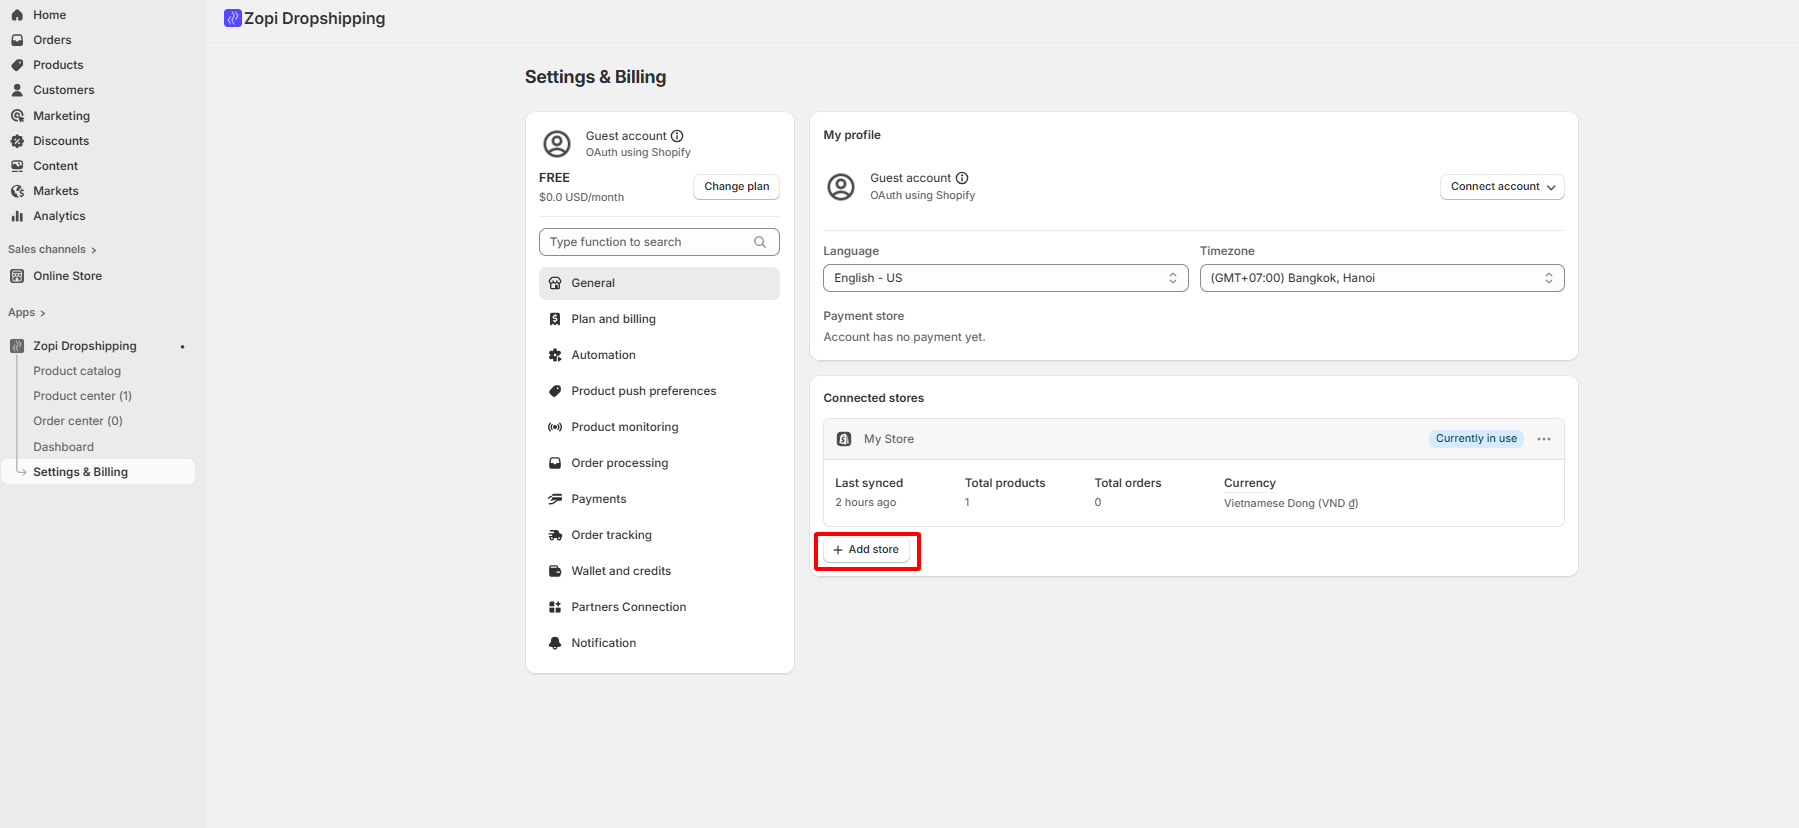This screenshot has height=828, width=1799.
Task: Select Product push preferences menu item
Action: point(643,391)
